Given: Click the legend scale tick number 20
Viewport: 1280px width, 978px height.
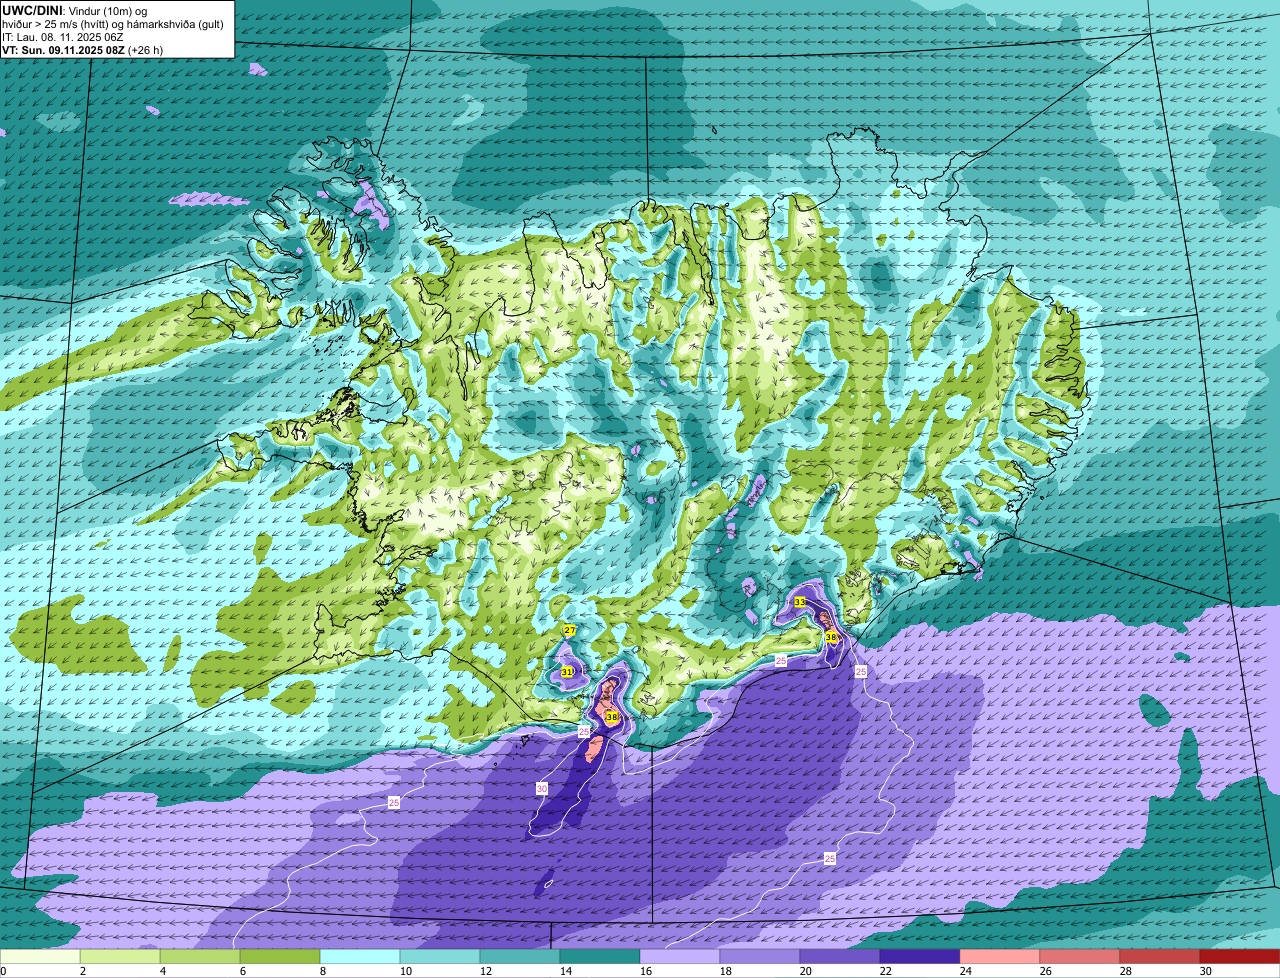Looking at the screenshot, I should click(804, 971).
